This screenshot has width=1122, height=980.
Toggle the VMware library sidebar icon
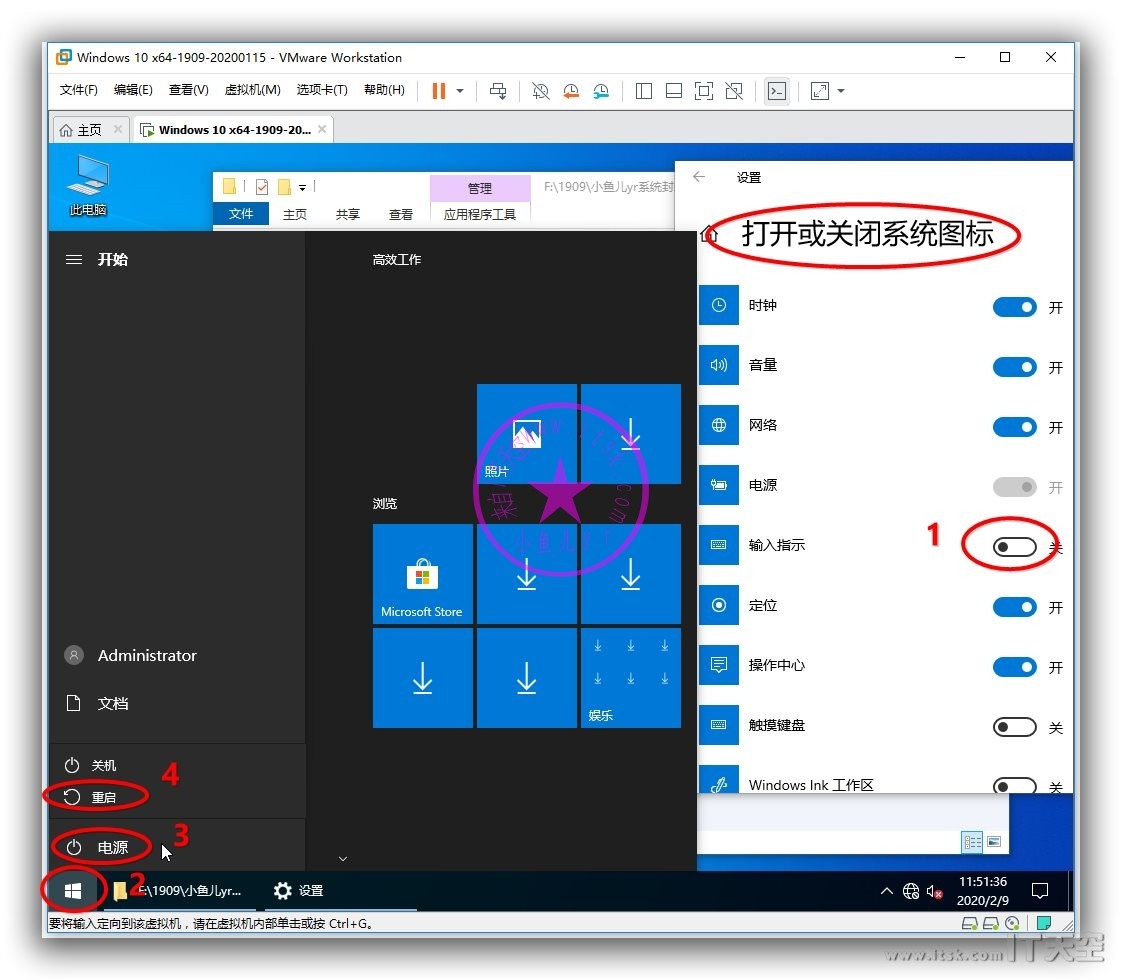coord(643,91)
